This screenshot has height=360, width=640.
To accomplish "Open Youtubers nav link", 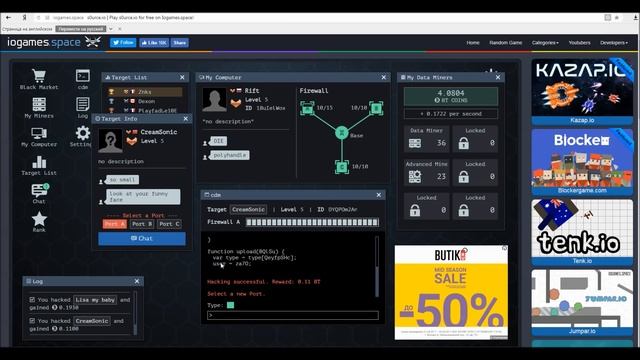I will (x=579, y=43).
